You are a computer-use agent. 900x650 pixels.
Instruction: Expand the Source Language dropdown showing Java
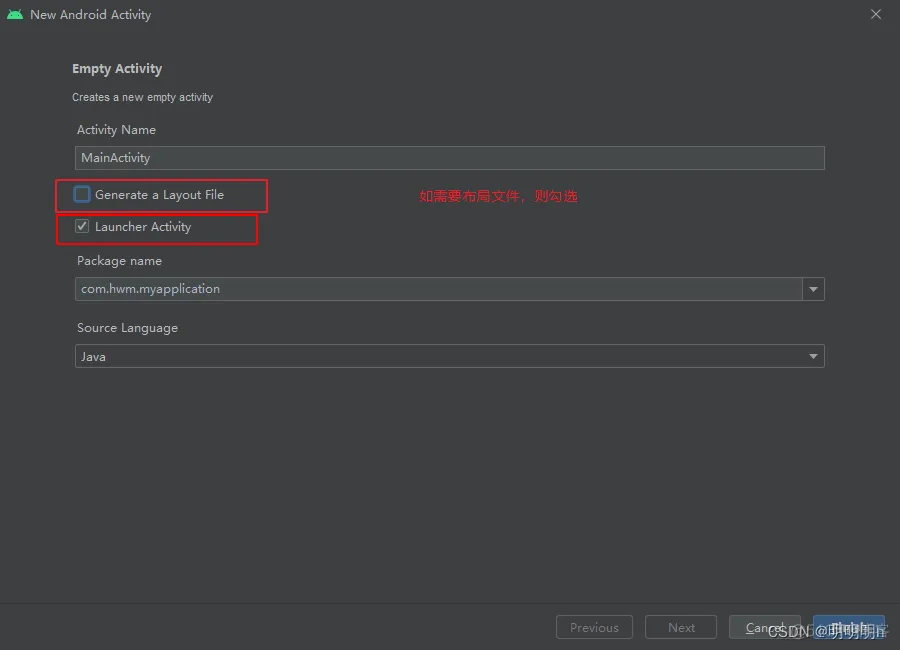tap(449, 356)
